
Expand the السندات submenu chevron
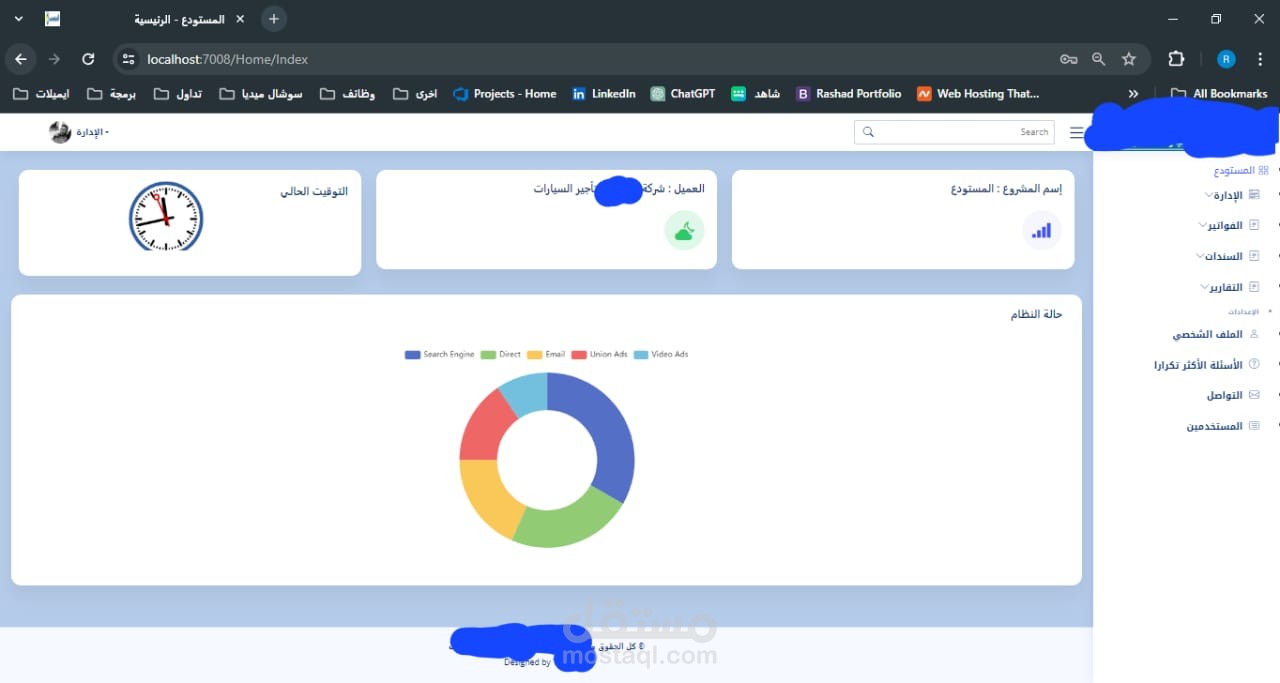tap(1201, 256)
